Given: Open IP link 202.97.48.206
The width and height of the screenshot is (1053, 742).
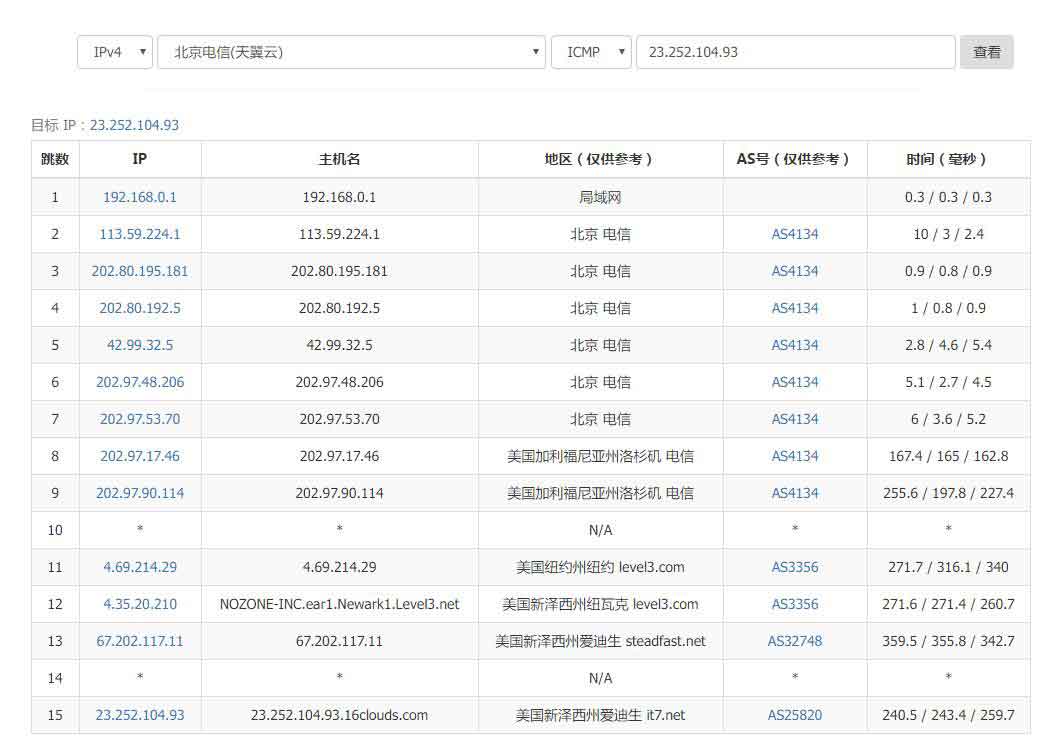Looking at the screenshot, I should (x=140, y=382).
